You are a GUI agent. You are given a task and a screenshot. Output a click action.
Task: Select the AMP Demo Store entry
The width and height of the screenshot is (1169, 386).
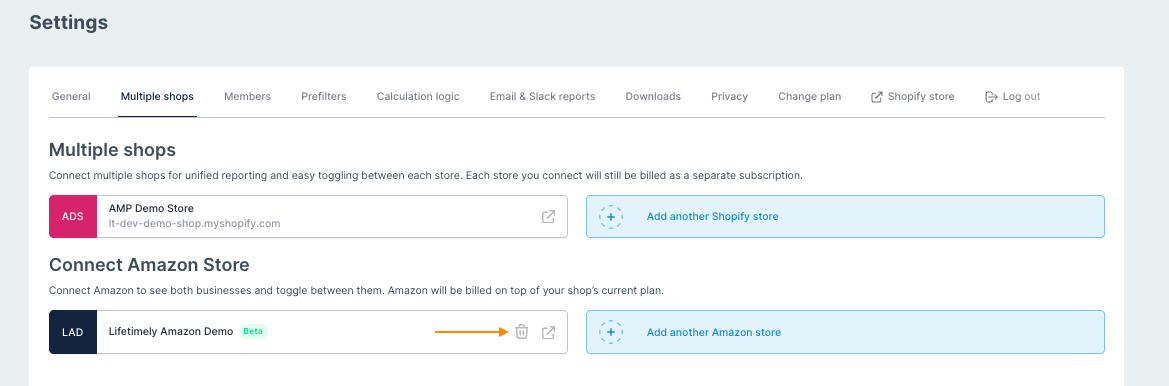point(309,217)
